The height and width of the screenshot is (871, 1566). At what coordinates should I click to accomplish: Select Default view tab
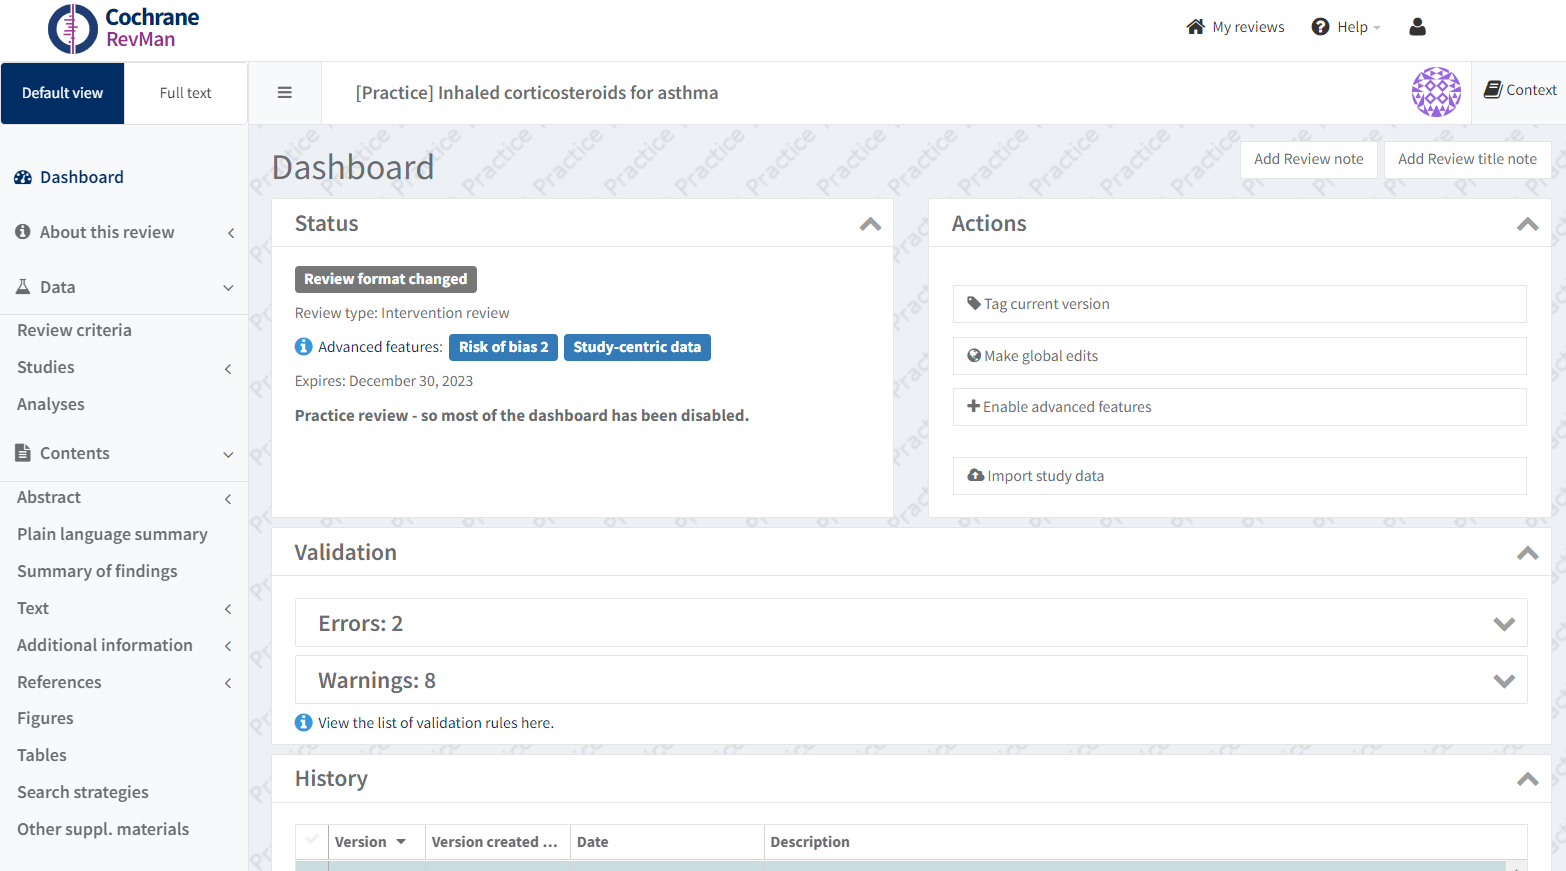[x=62, y=93]
